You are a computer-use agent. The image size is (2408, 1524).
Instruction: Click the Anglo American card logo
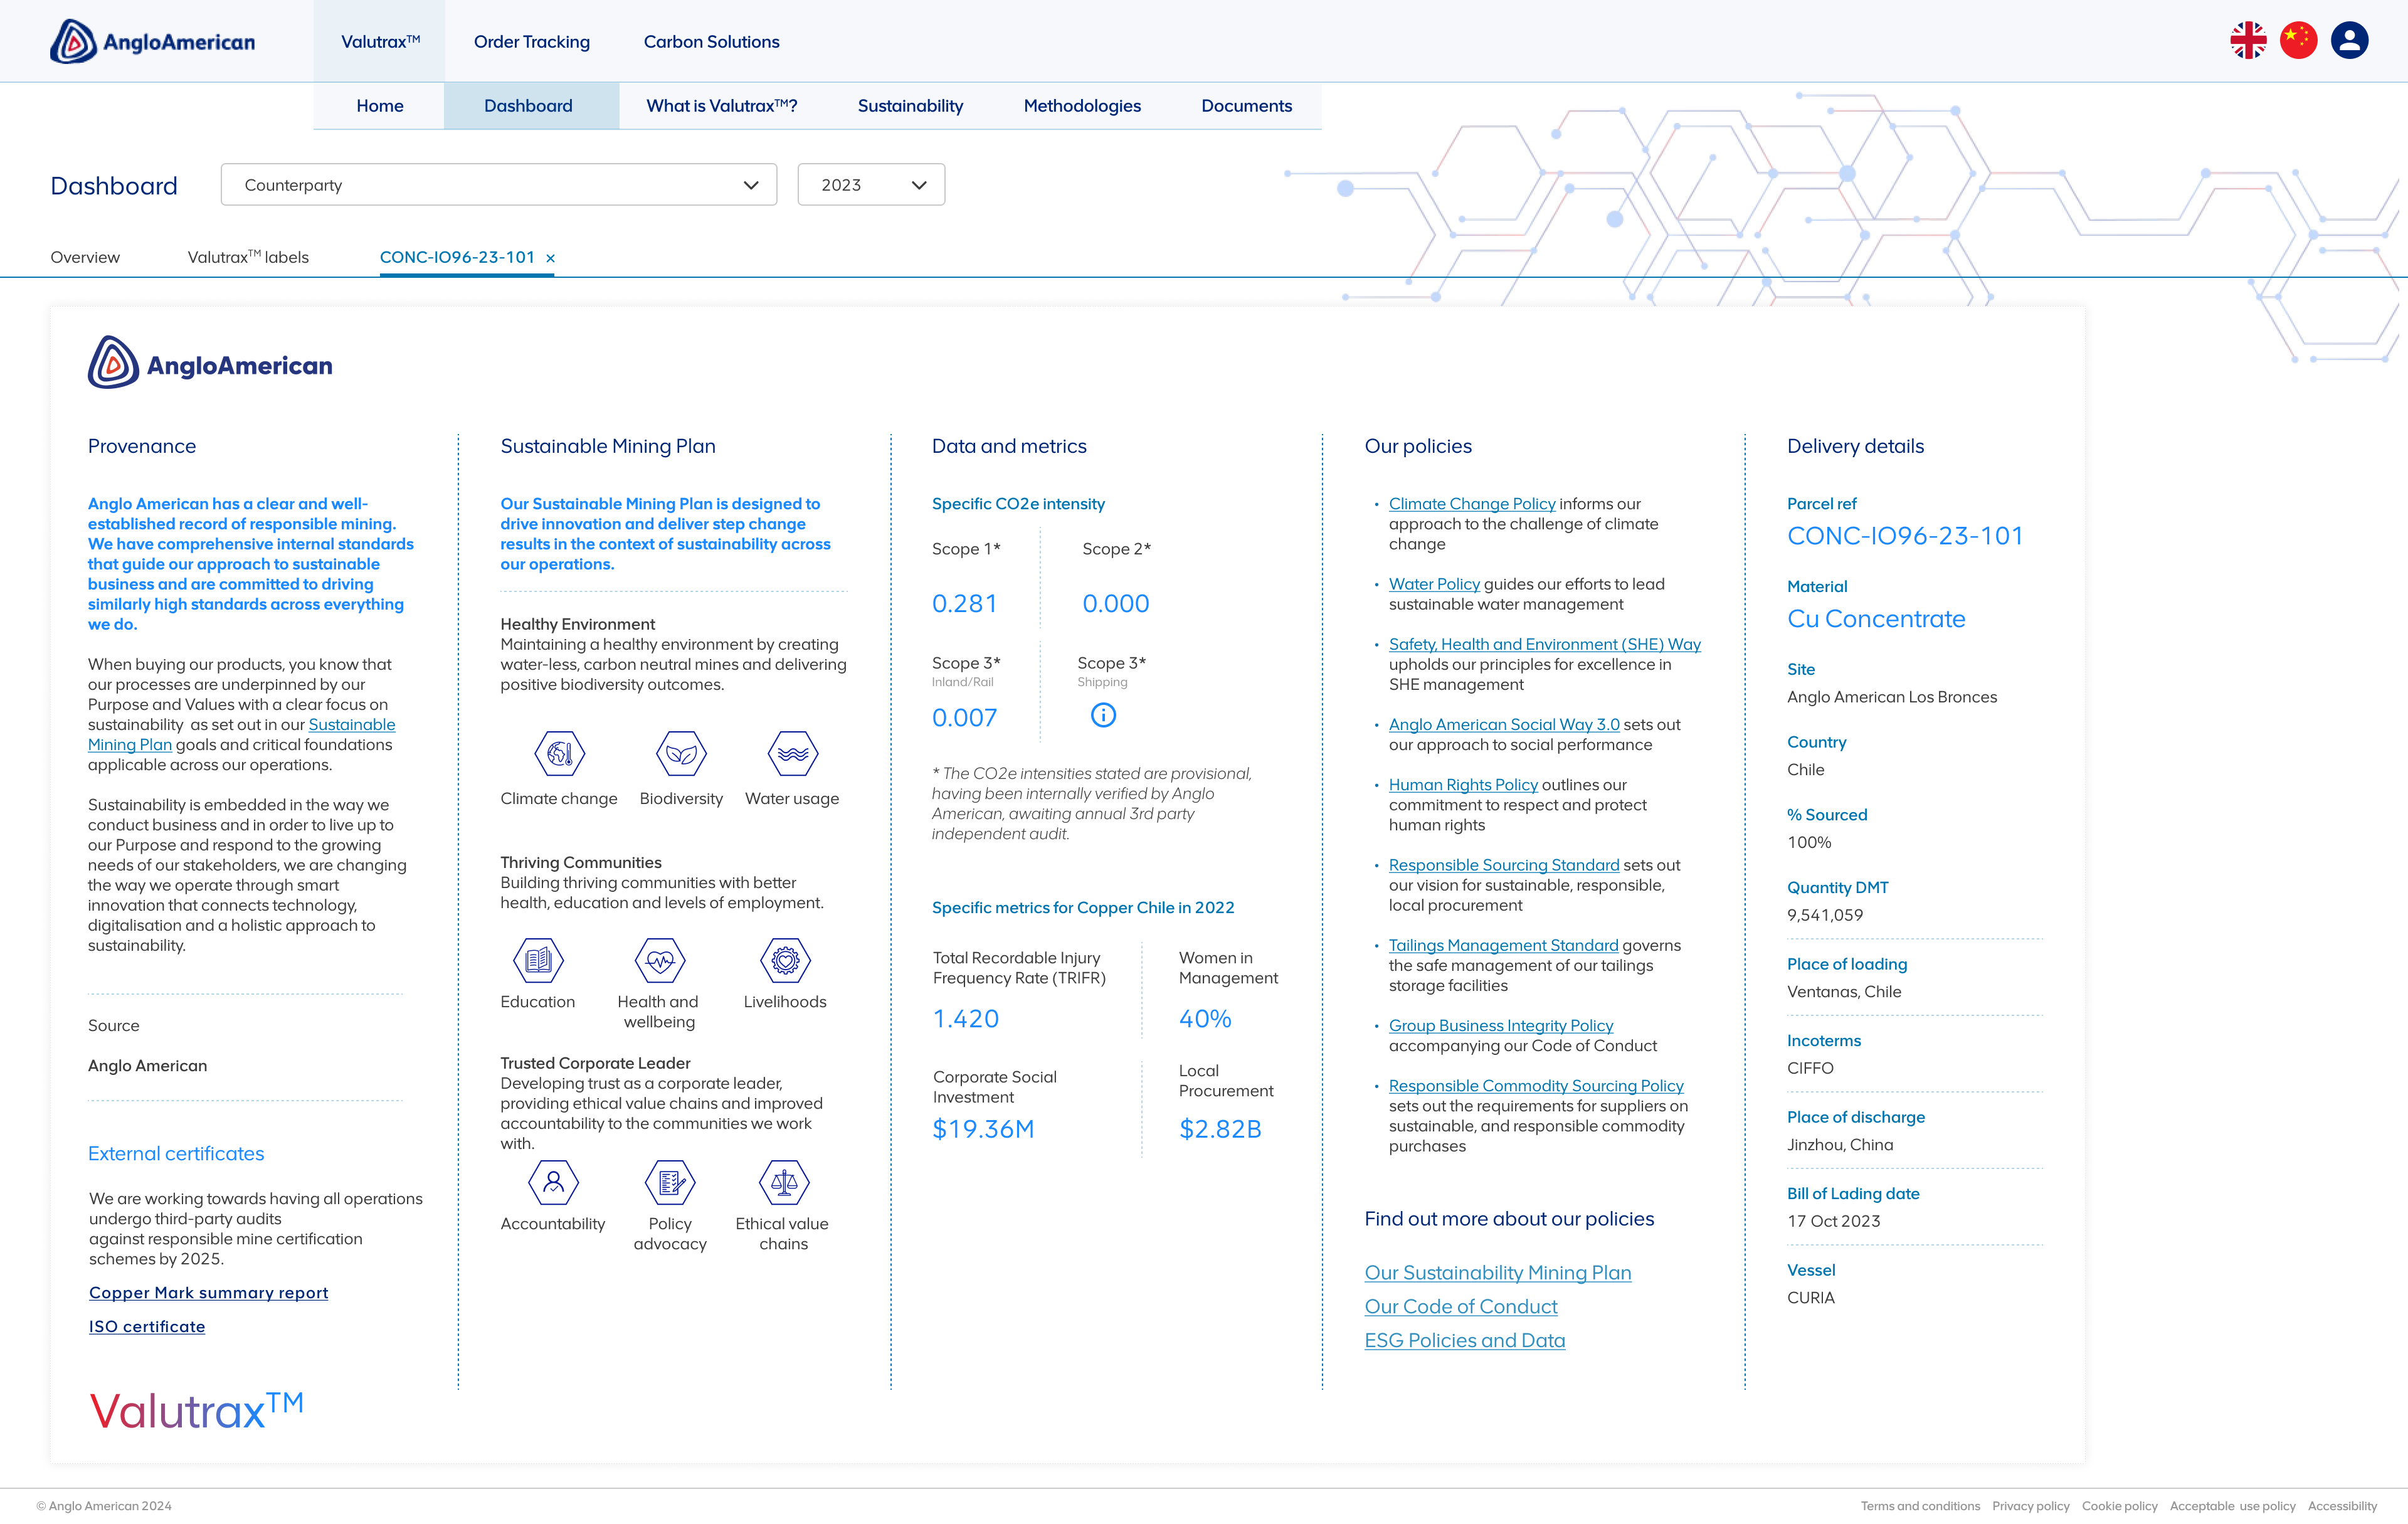(210, 362)
